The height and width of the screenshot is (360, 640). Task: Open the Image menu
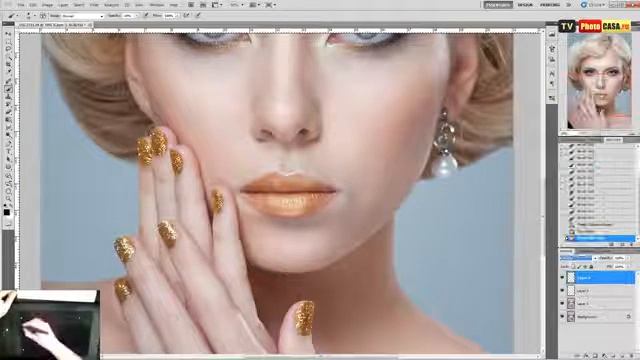tap(48, 5)
